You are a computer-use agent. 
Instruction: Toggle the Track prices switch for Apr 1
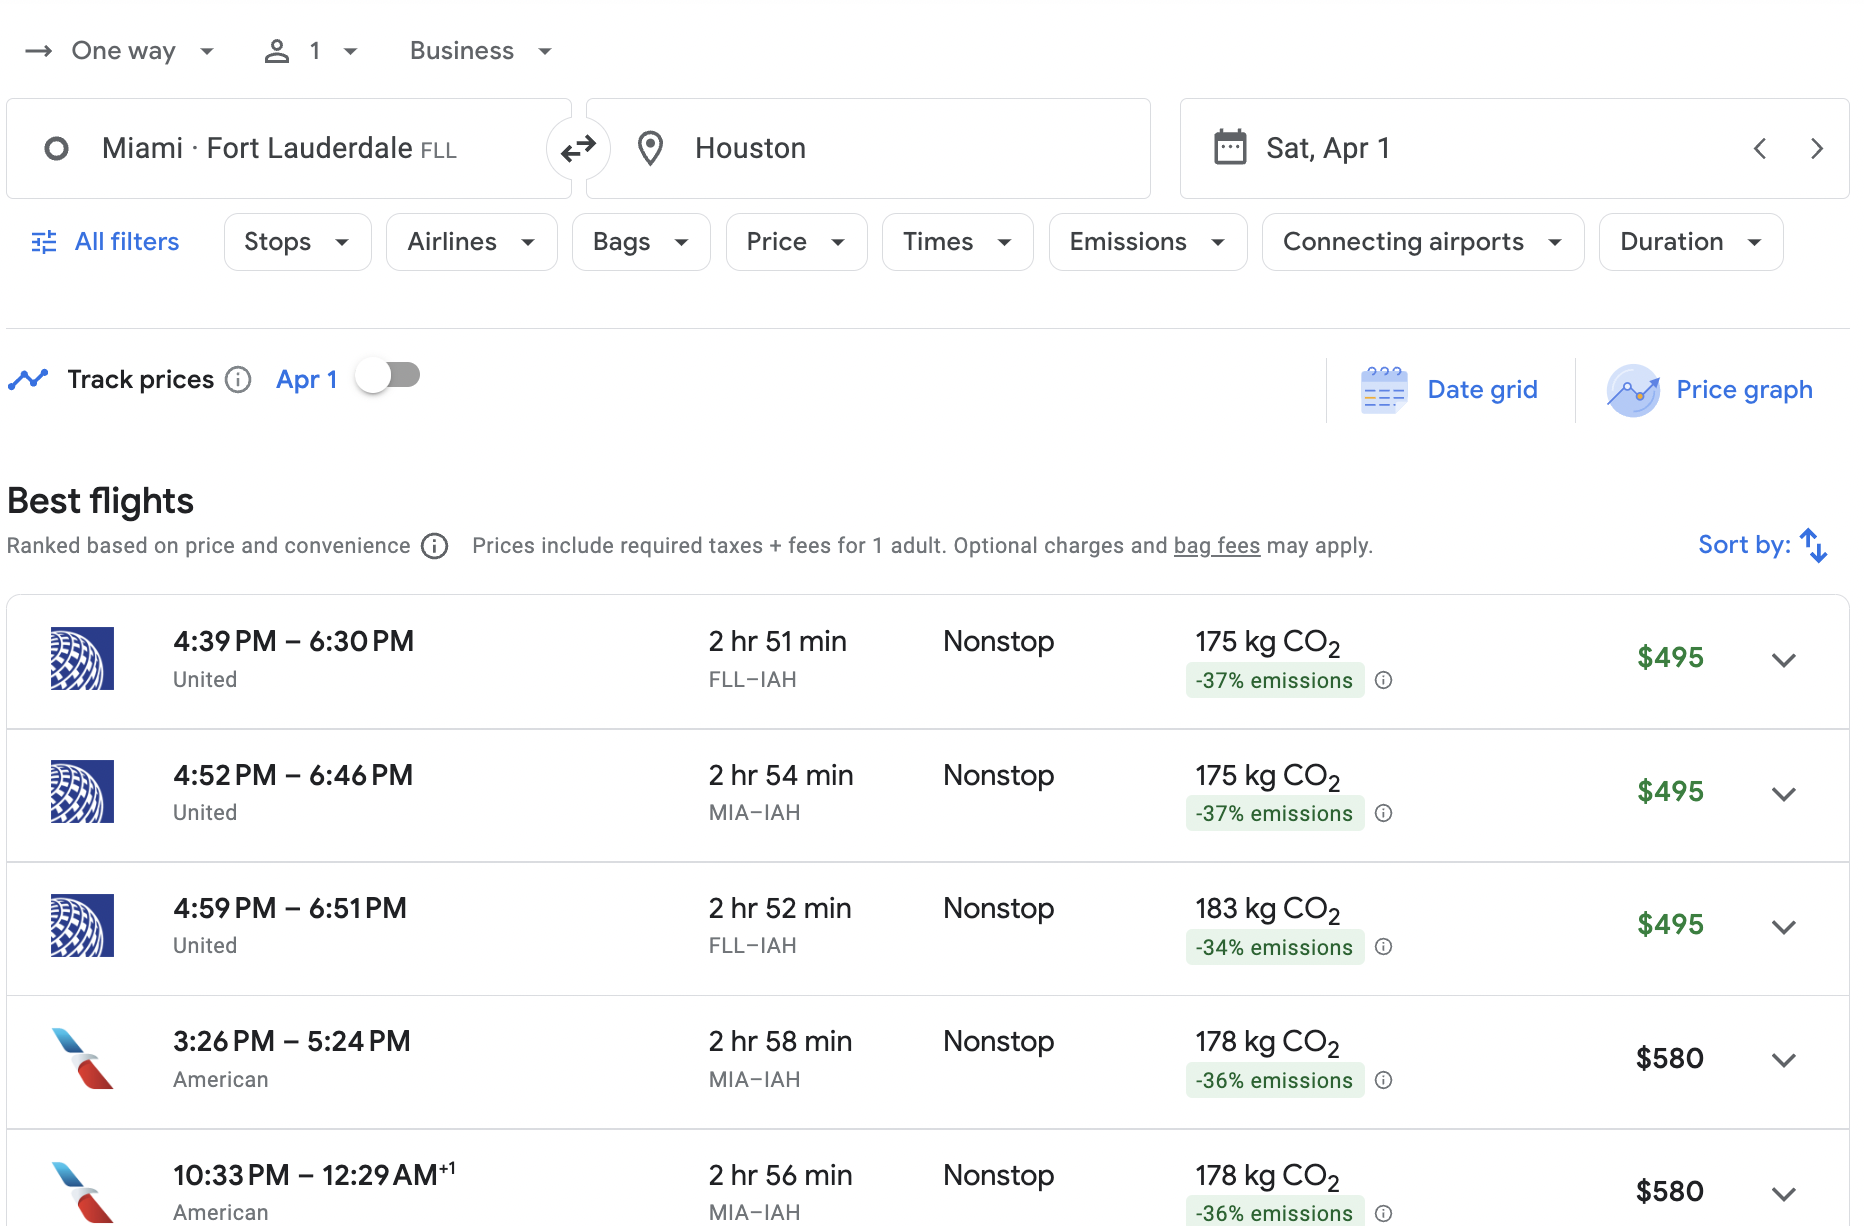click(388, 376)
